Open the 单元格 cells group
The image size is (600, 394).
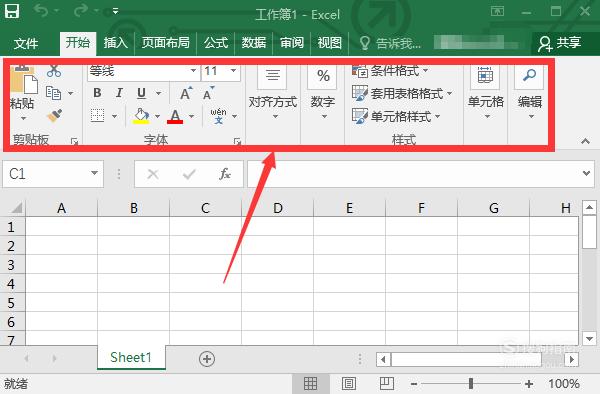click(486, 92)
